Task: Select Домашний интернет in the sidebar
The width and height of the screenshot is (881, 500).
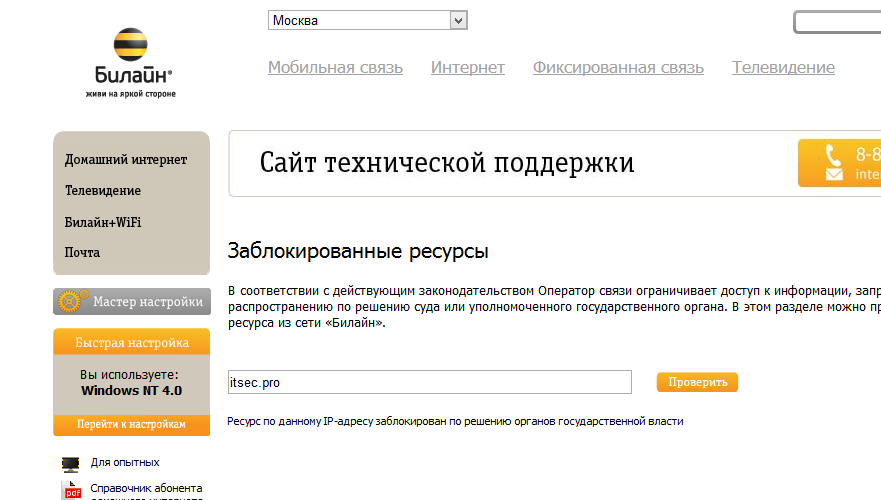Action: (x=126, y=160)
